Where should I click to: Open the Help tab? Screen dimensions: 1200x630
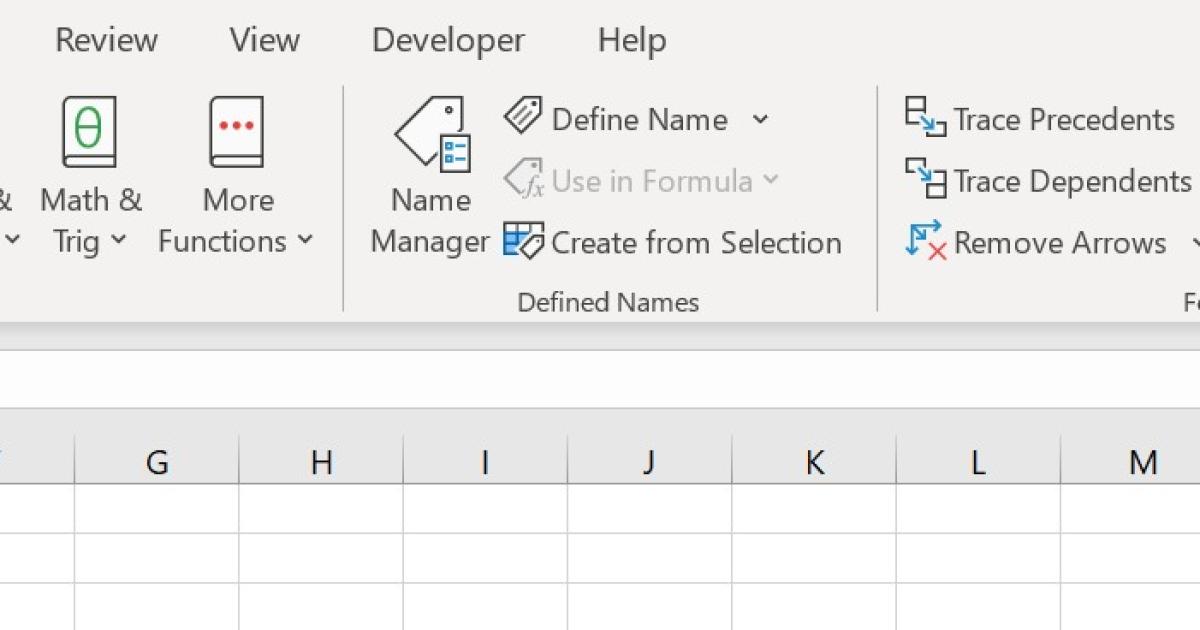click(x=632, y=40)
